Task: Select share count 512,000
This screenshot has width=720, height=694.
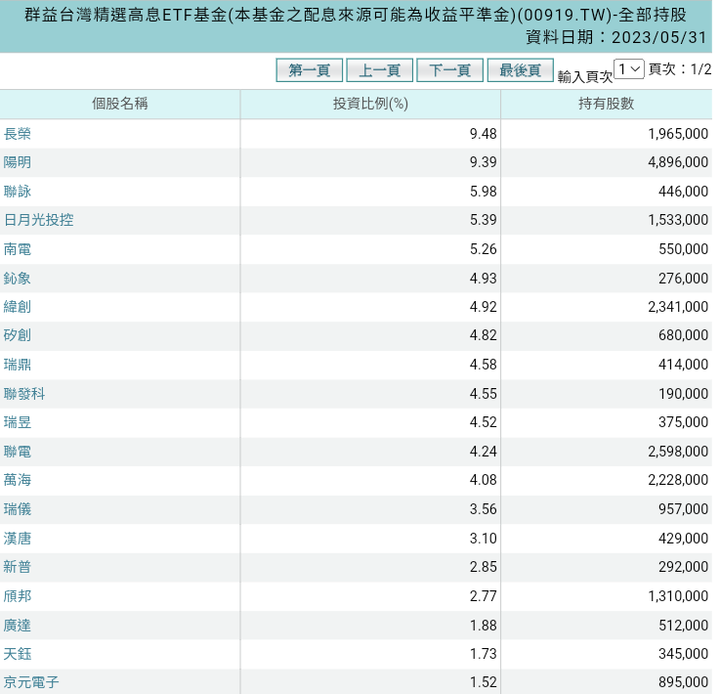Action: click(x=683, y=625)
